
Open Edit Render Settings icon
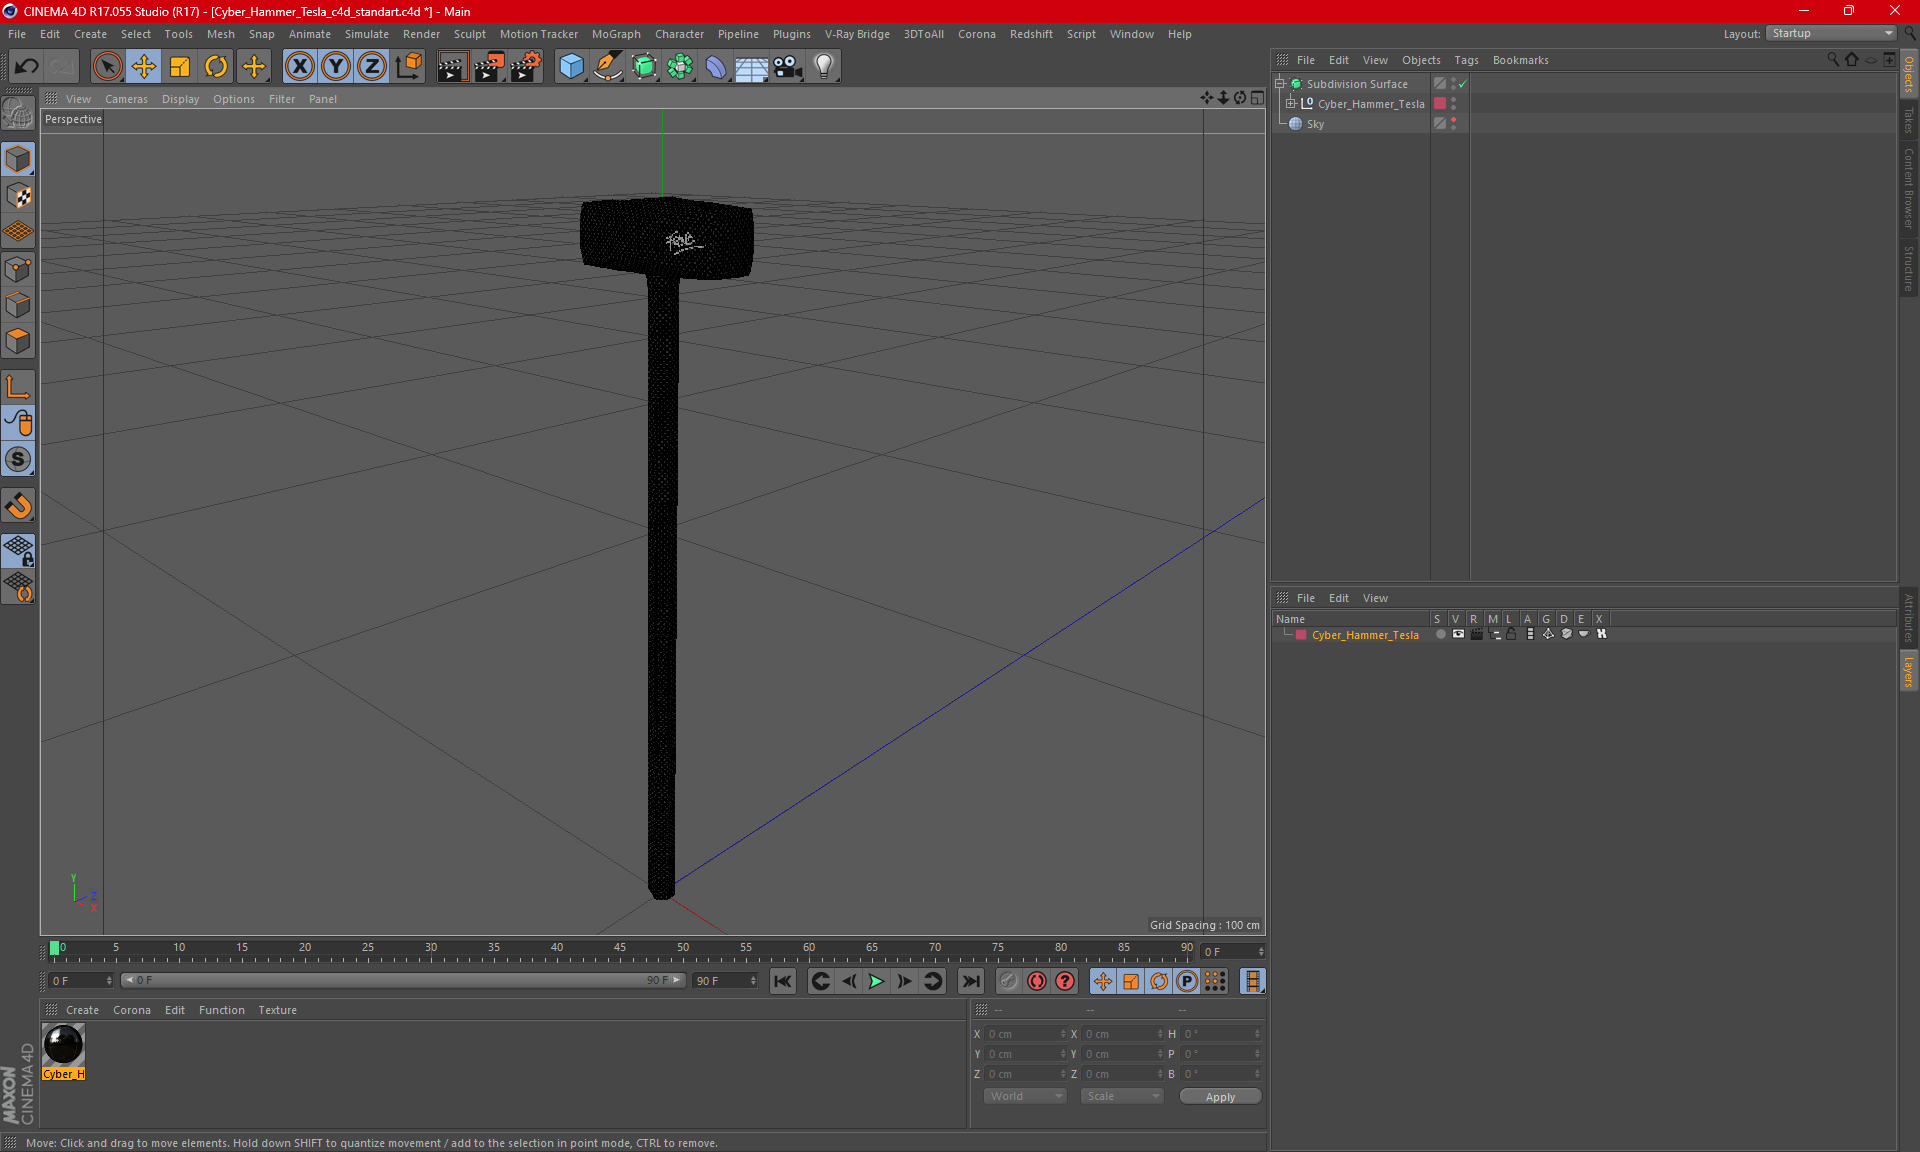pyautogui.click(x=526, y=66)
